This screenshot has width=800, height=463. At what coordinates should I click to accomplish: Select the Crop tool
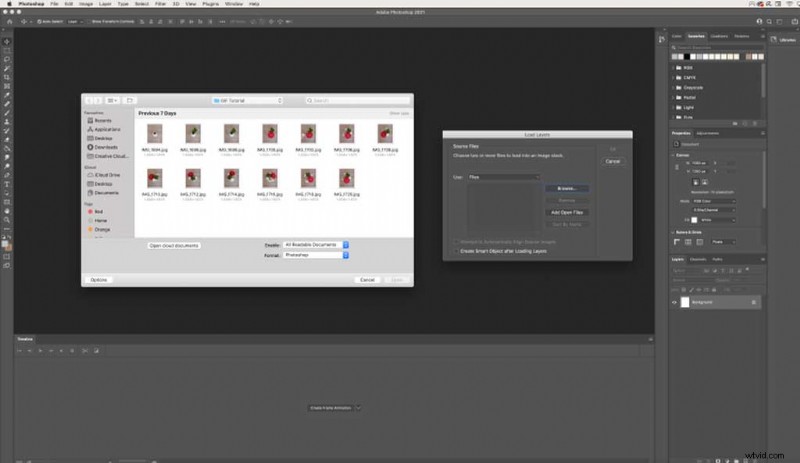tap(7, 78)
